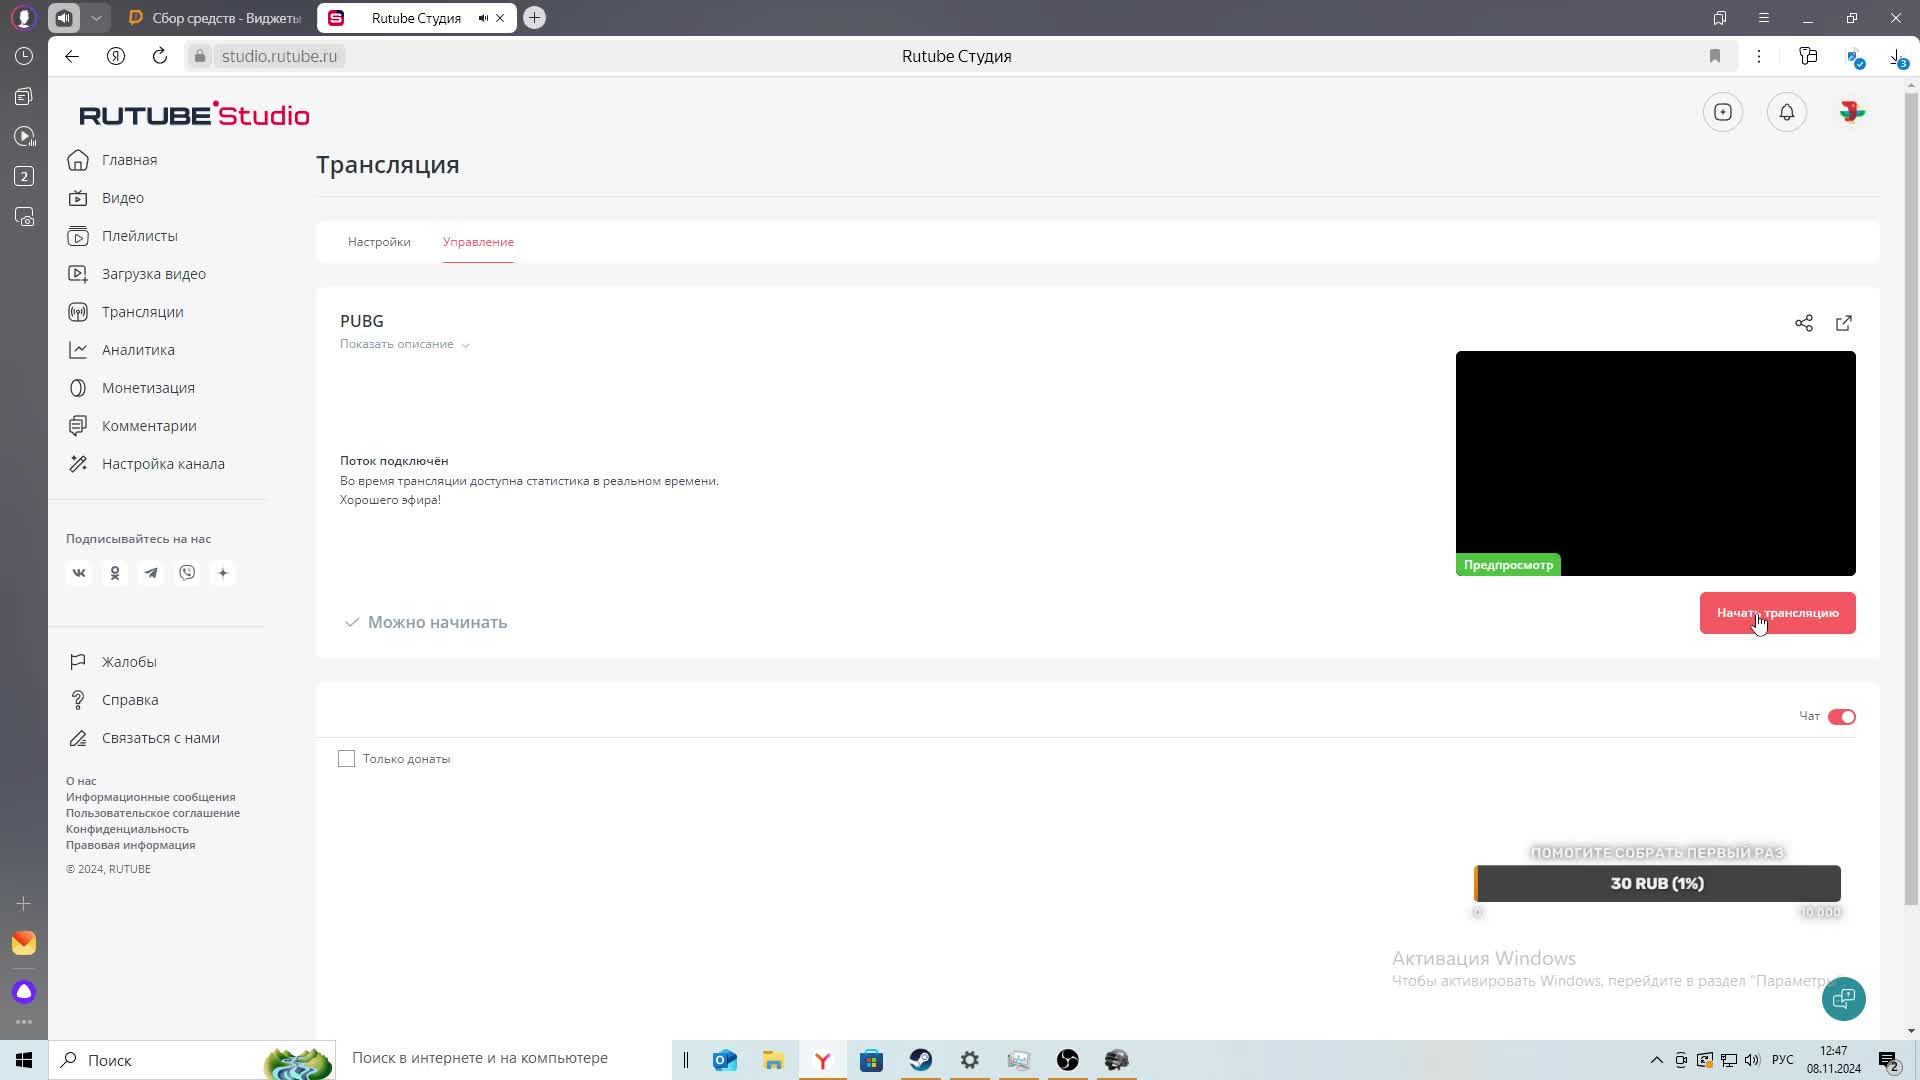Viewport: 1920px width, 1080px height.
Task: Open the VK social link icon
Action: tap(79, 573)
